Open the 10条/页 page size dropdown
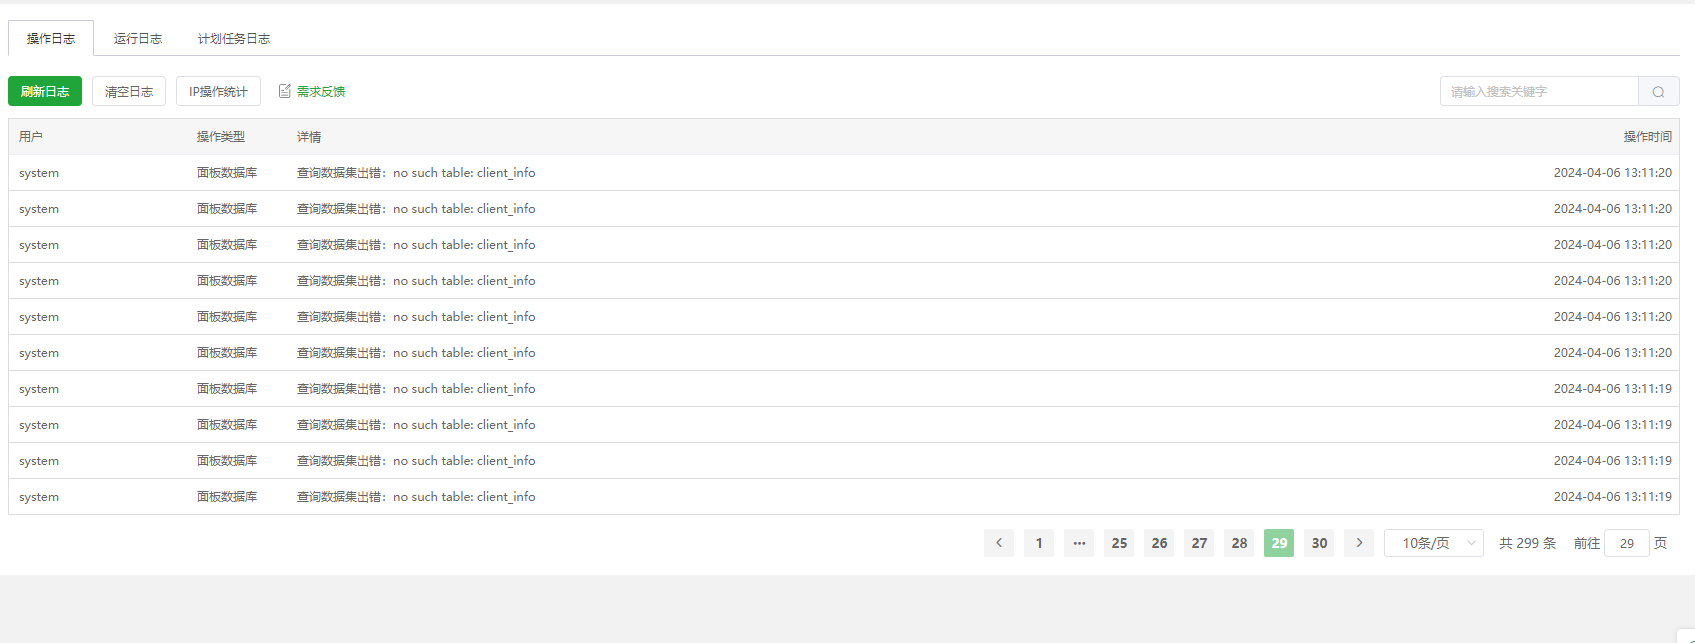The image size is (1695, 643). (1434, 543)
